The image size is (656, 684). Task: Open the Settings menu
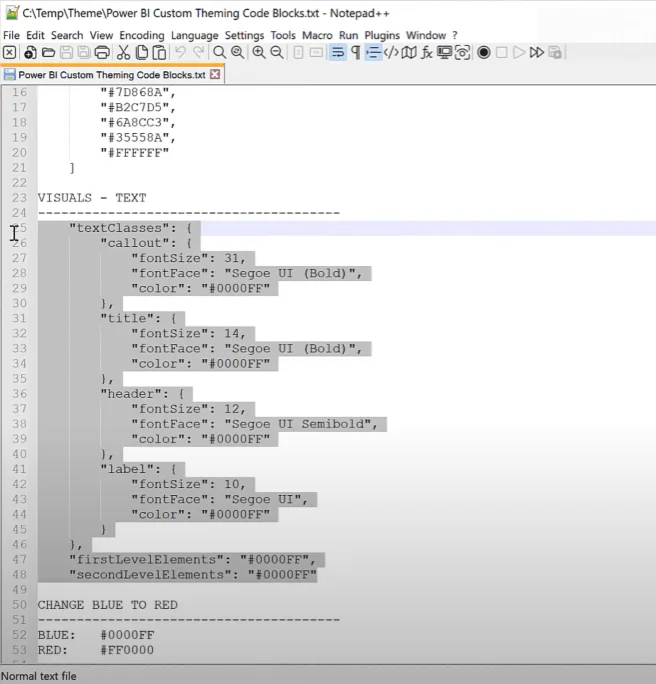(244, 35)
